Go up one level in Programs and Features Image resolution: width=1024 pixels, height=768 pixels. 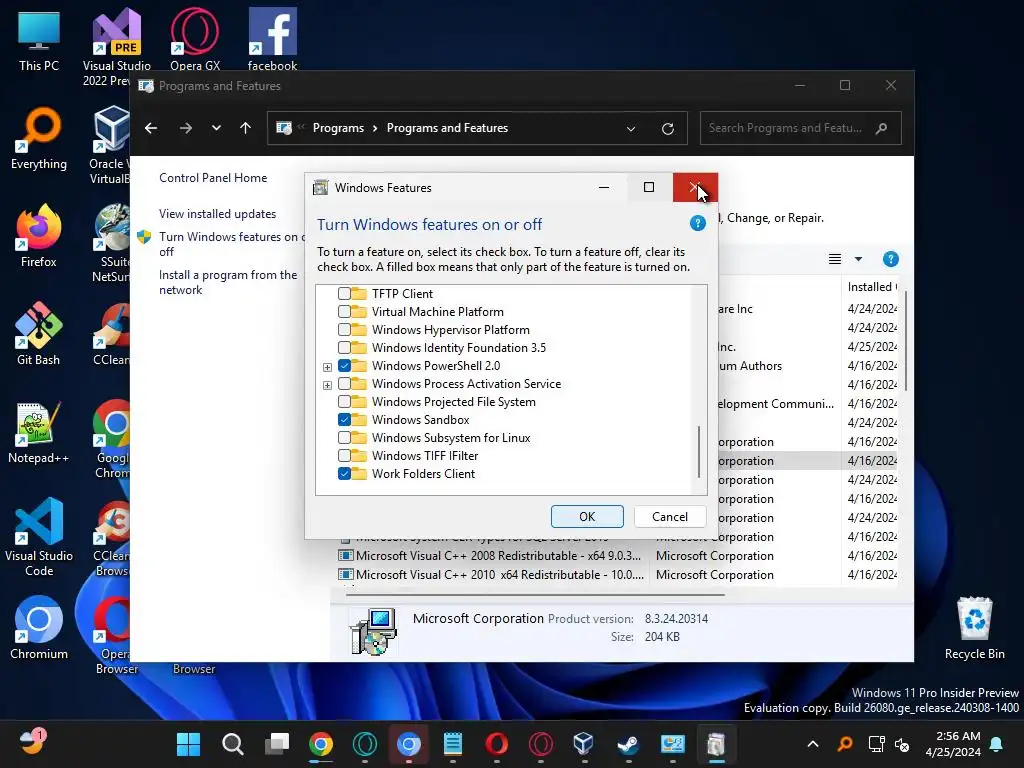pyautogui.click(x=246, y=128)
